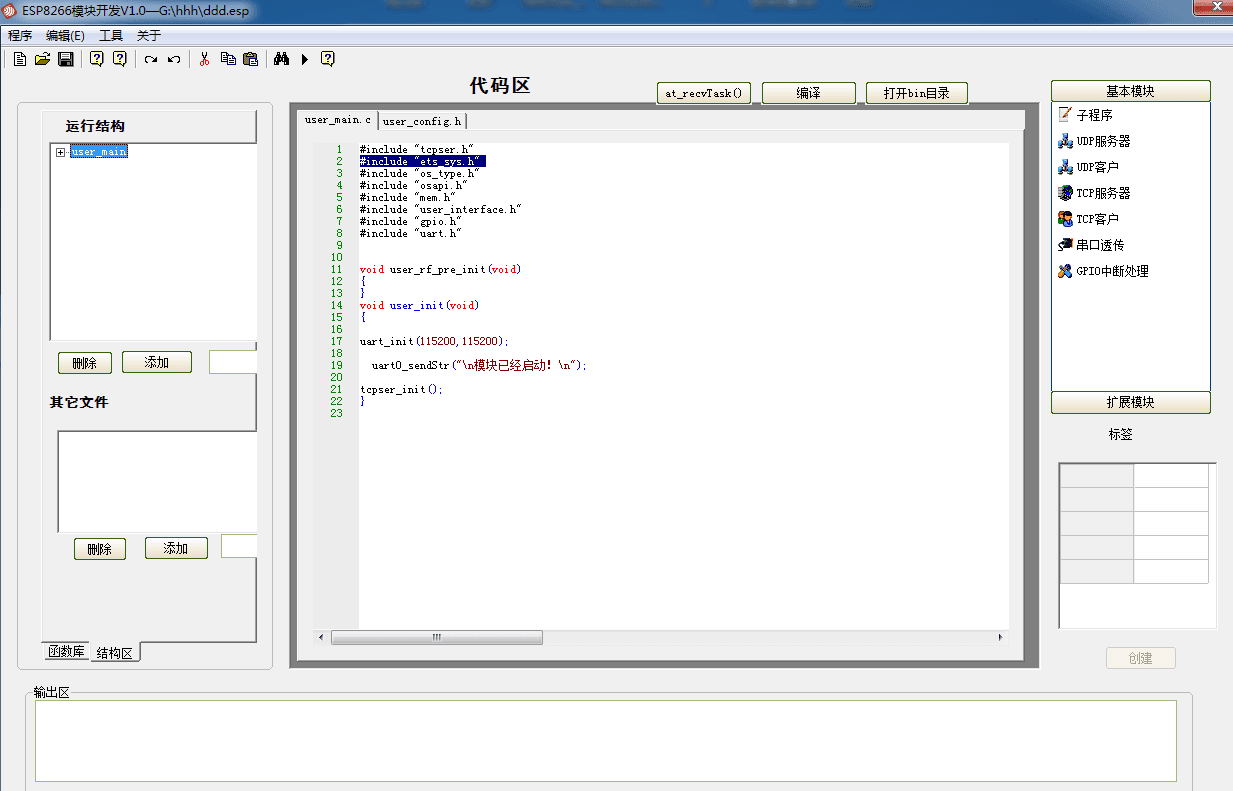Select the TCP服务器 module icon
The image size is (1233, 791).
[1065, 193]
